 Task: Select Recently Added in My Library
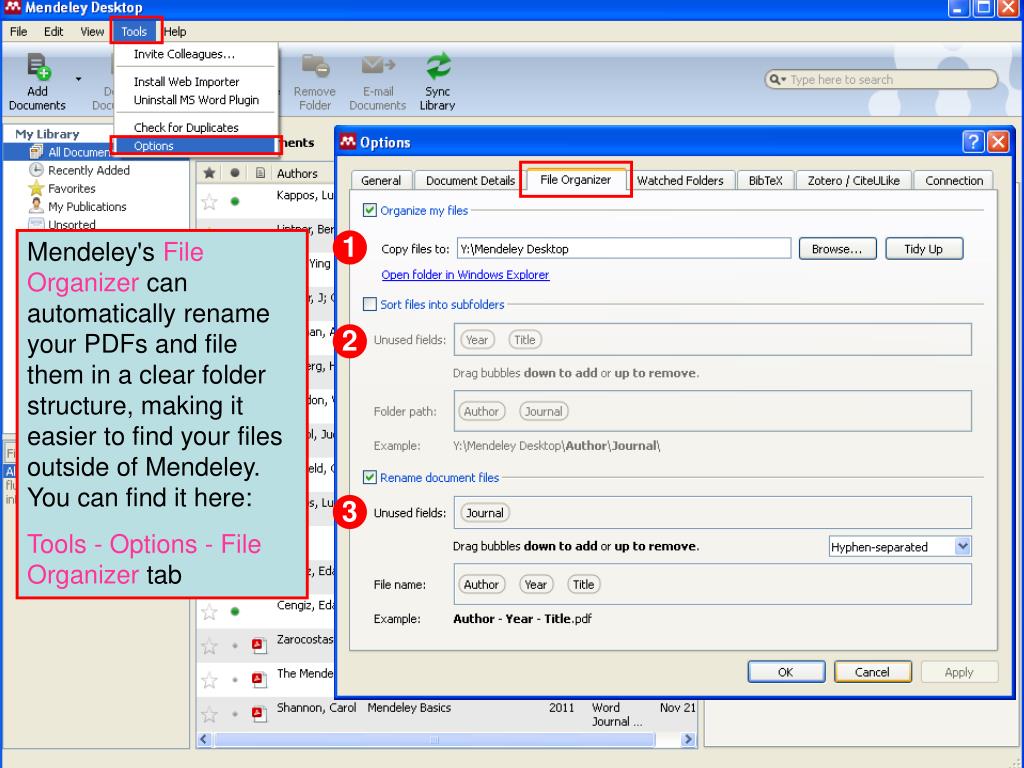pos(89,170)
